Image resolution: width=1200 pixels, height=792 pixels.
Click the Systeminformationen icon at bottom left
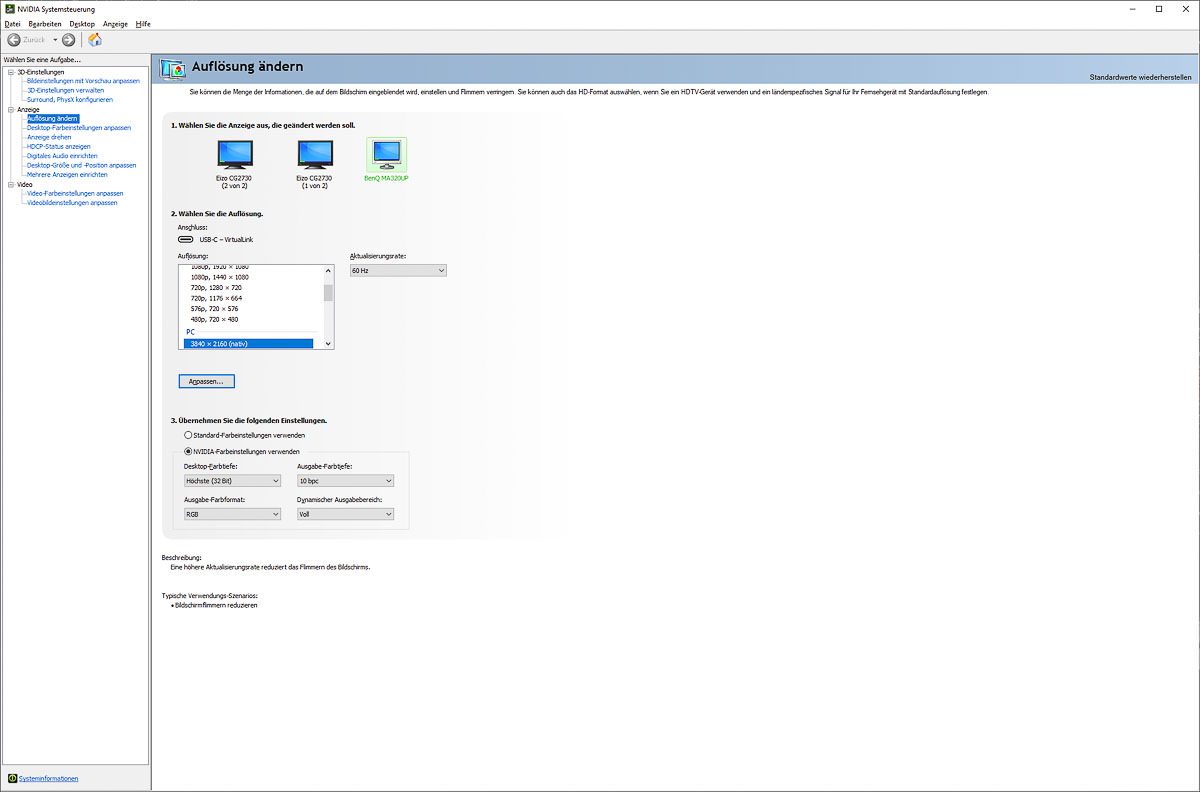click(12, 778)
